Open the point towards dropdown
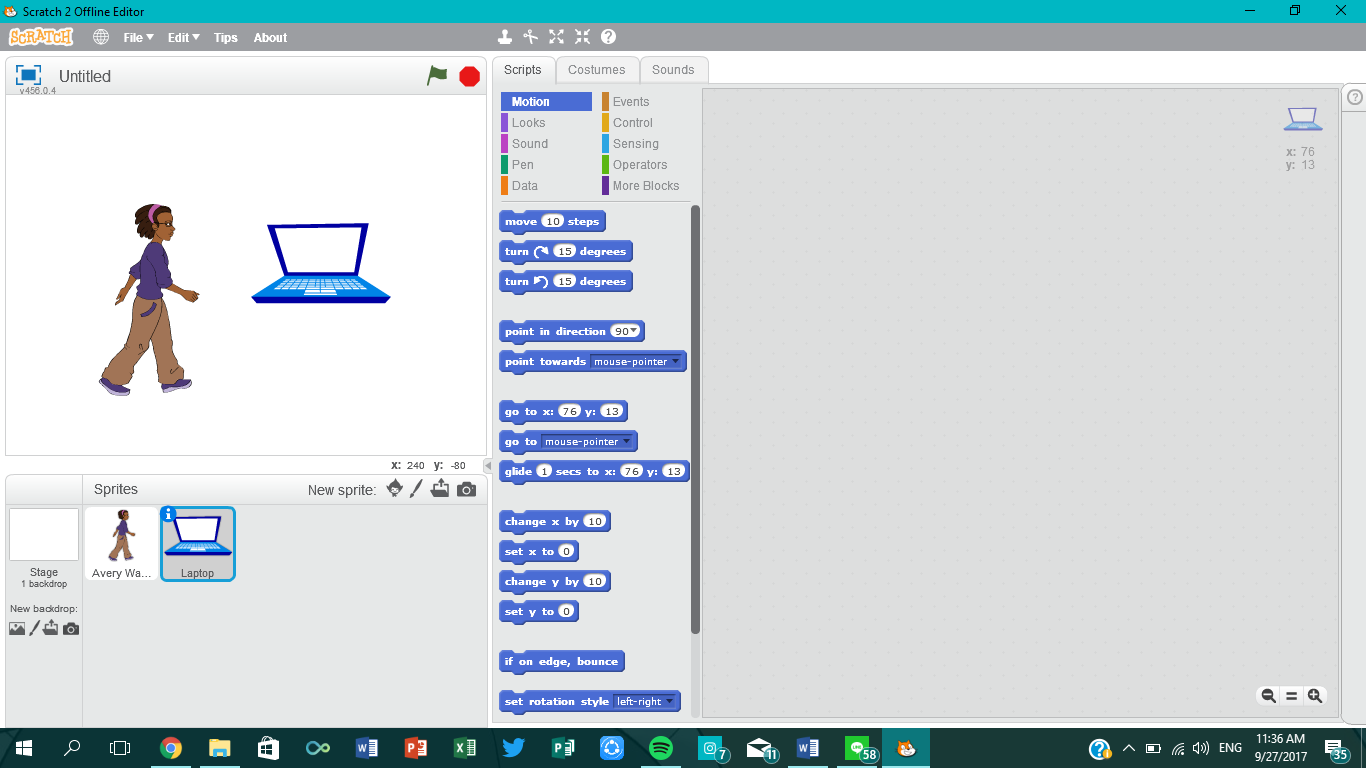The image size is (1366, 768). (x=674, y=361)
